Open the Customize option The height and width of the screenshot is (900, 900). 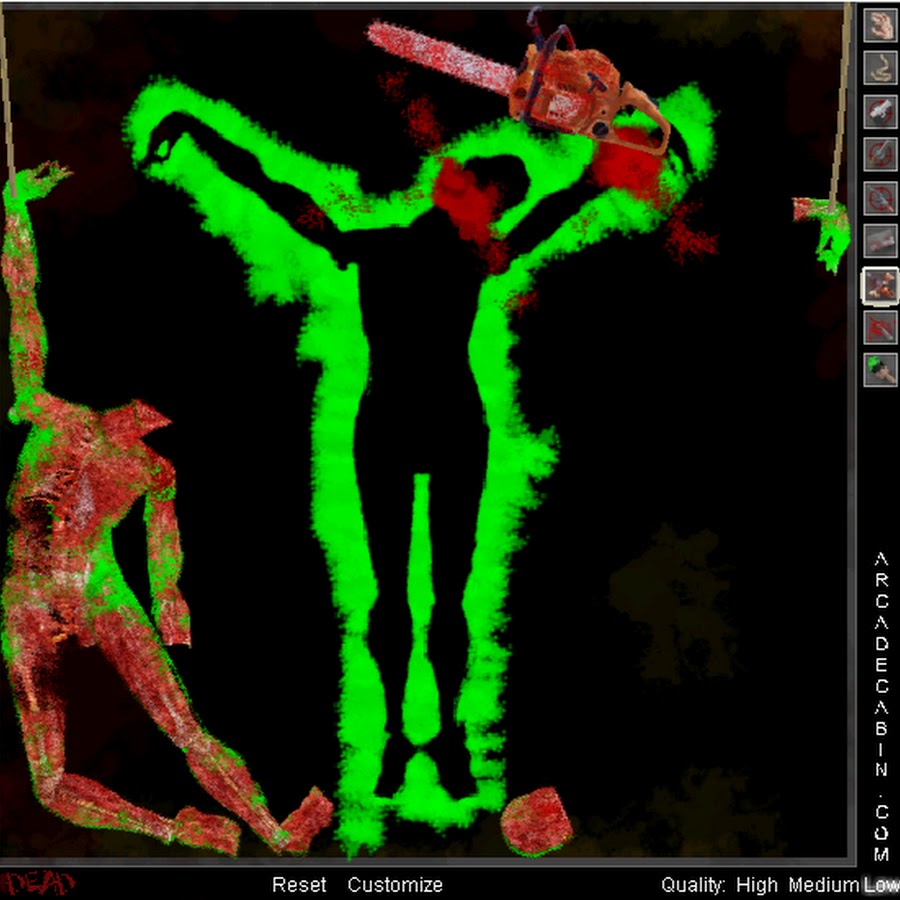pos(395,885)
